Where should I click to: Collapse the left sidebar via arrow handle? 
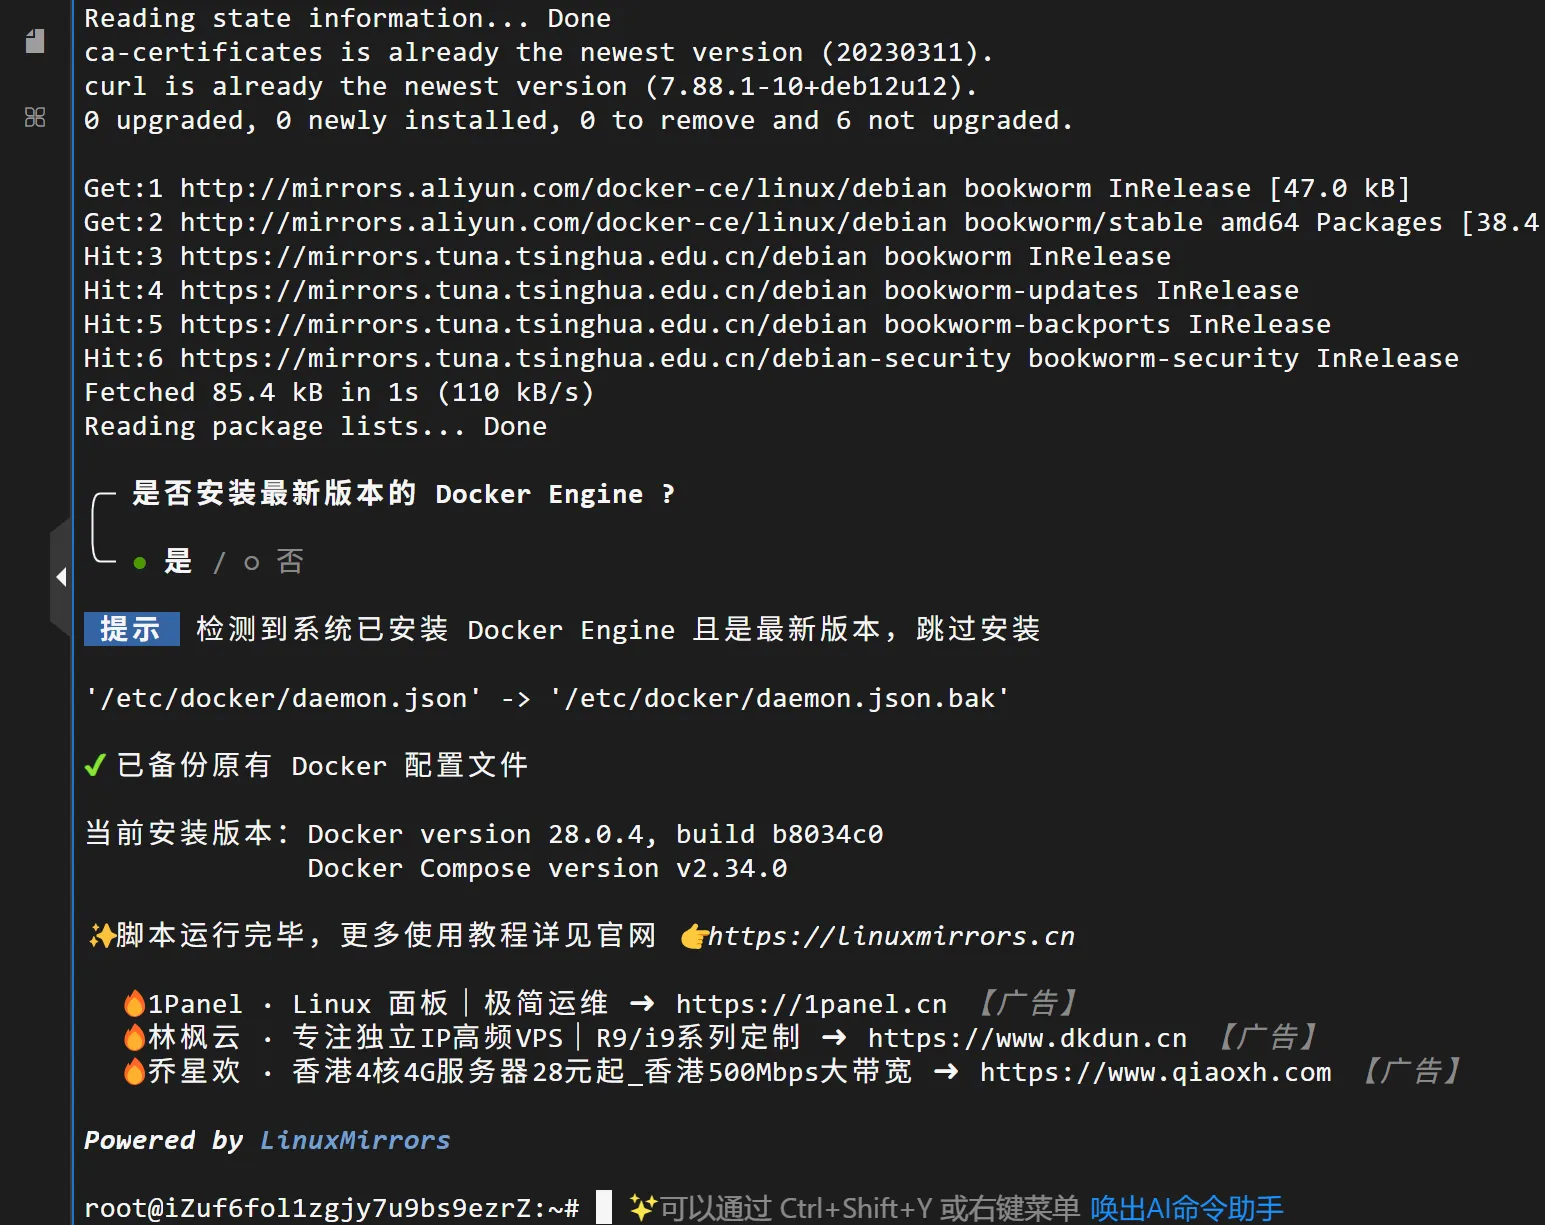(x=62, y=577)
